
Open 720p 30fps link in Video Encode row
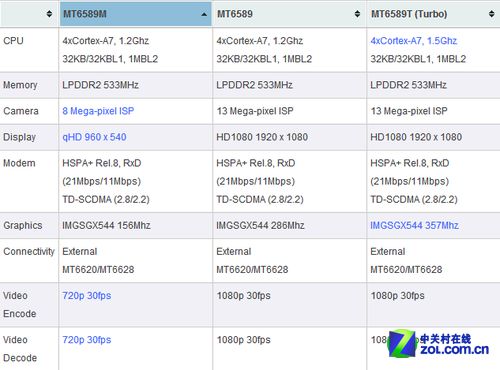(x=87, y=296)
